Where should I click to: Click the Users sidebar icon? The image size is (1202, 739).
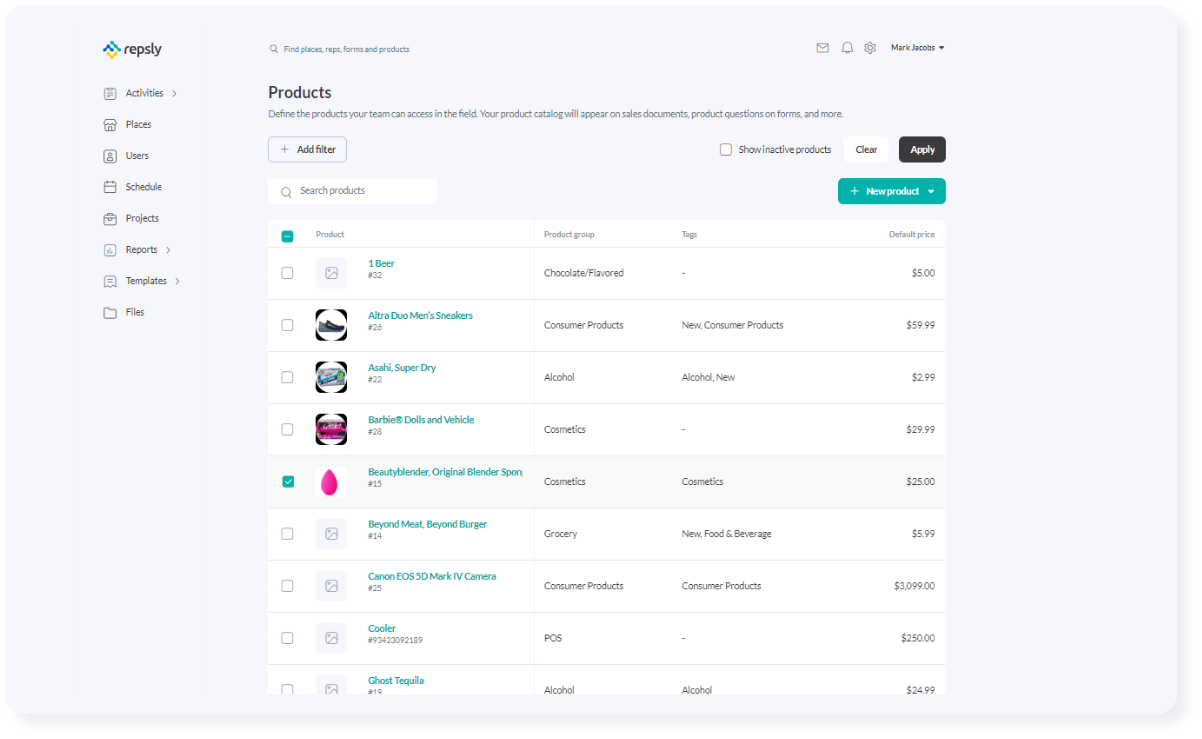tap(110, 156)
